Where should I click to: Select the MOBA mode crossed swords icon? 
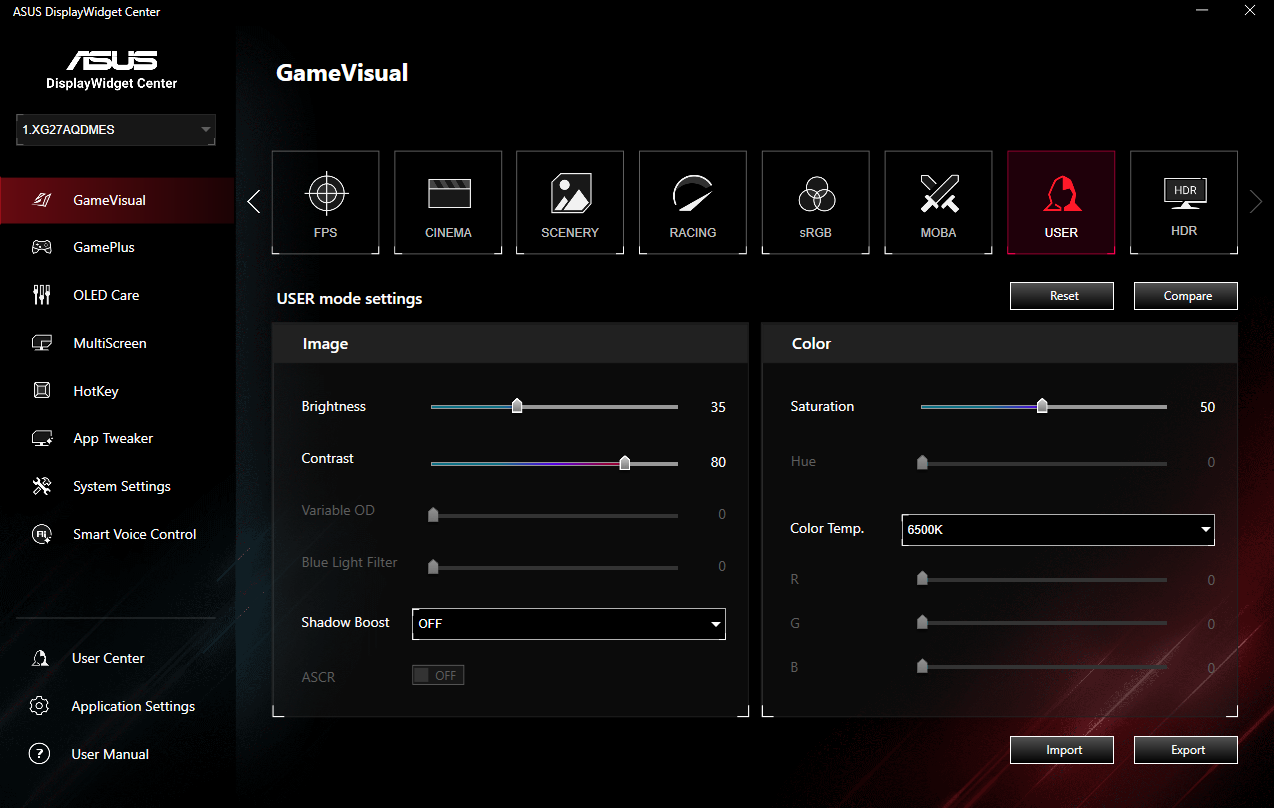pos(939,193)
